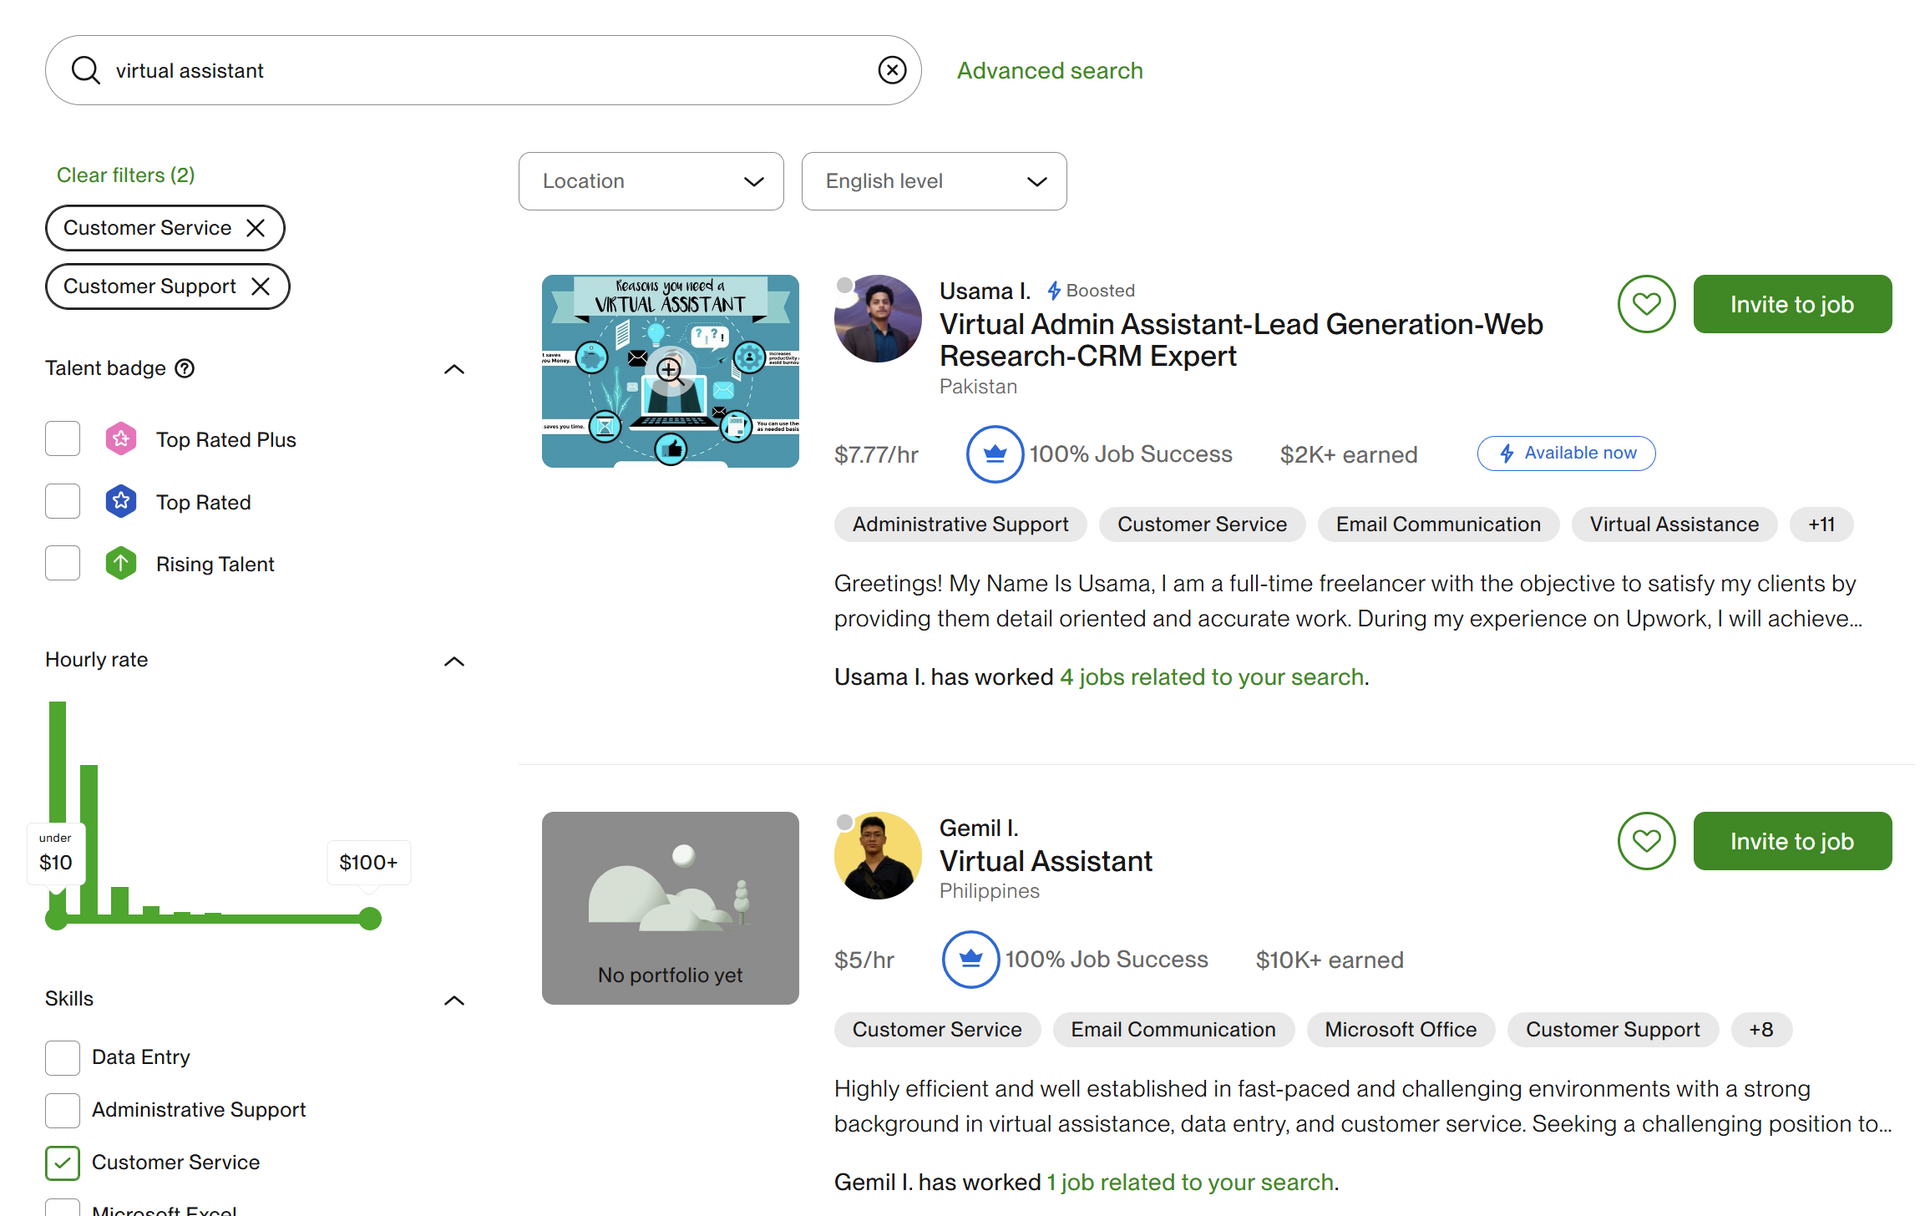Click Usama's Virtual Assistance skill tag
Screen dimensions: 1920x1216
[x=1674, y=524]
